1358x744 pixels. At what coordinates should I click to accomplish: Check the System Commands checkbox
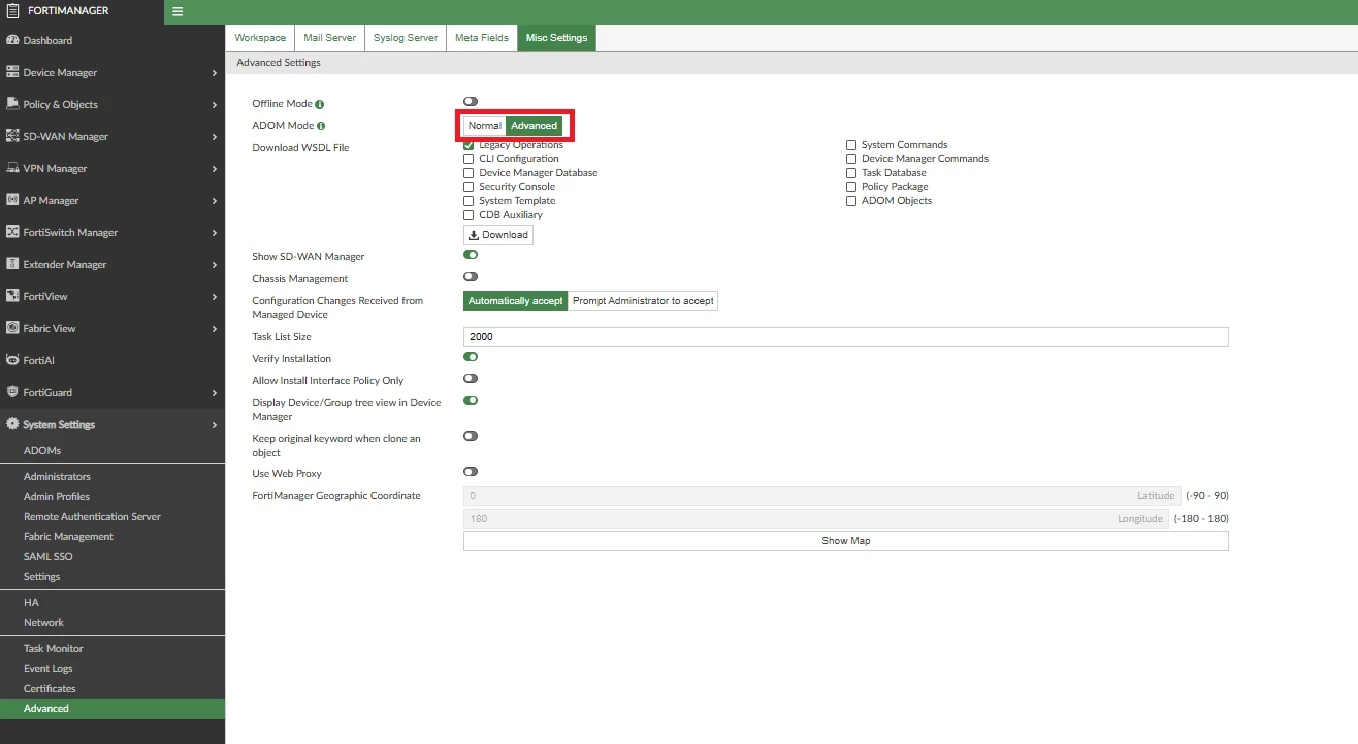point(851,145)
